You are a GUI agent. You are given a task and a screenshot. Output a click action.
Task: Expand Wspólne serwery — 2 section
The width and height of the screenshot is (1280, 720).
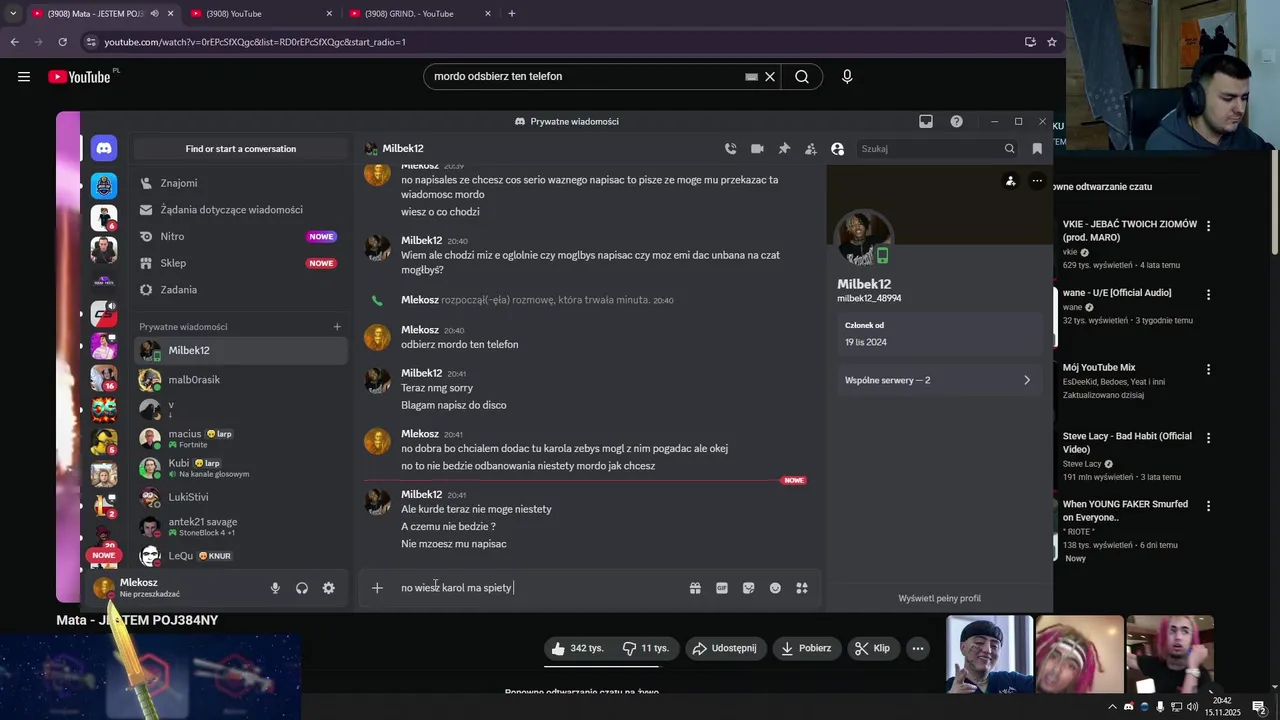938,380
